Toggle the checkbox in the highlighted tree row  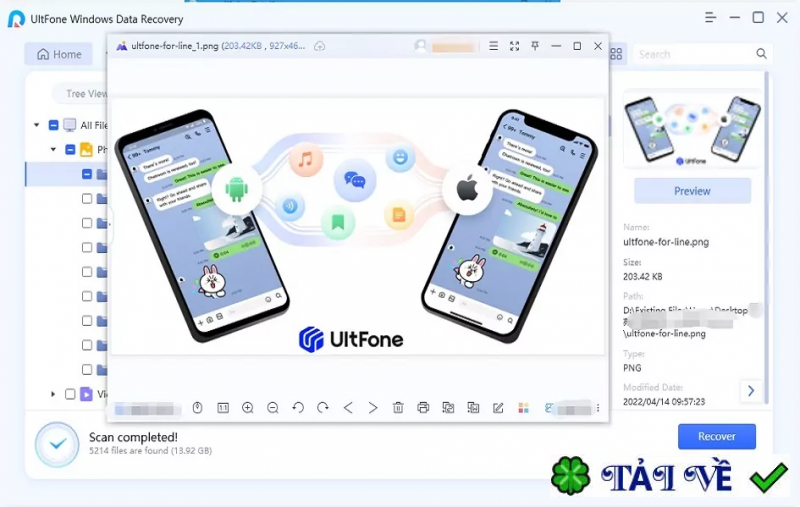(87, 174)
